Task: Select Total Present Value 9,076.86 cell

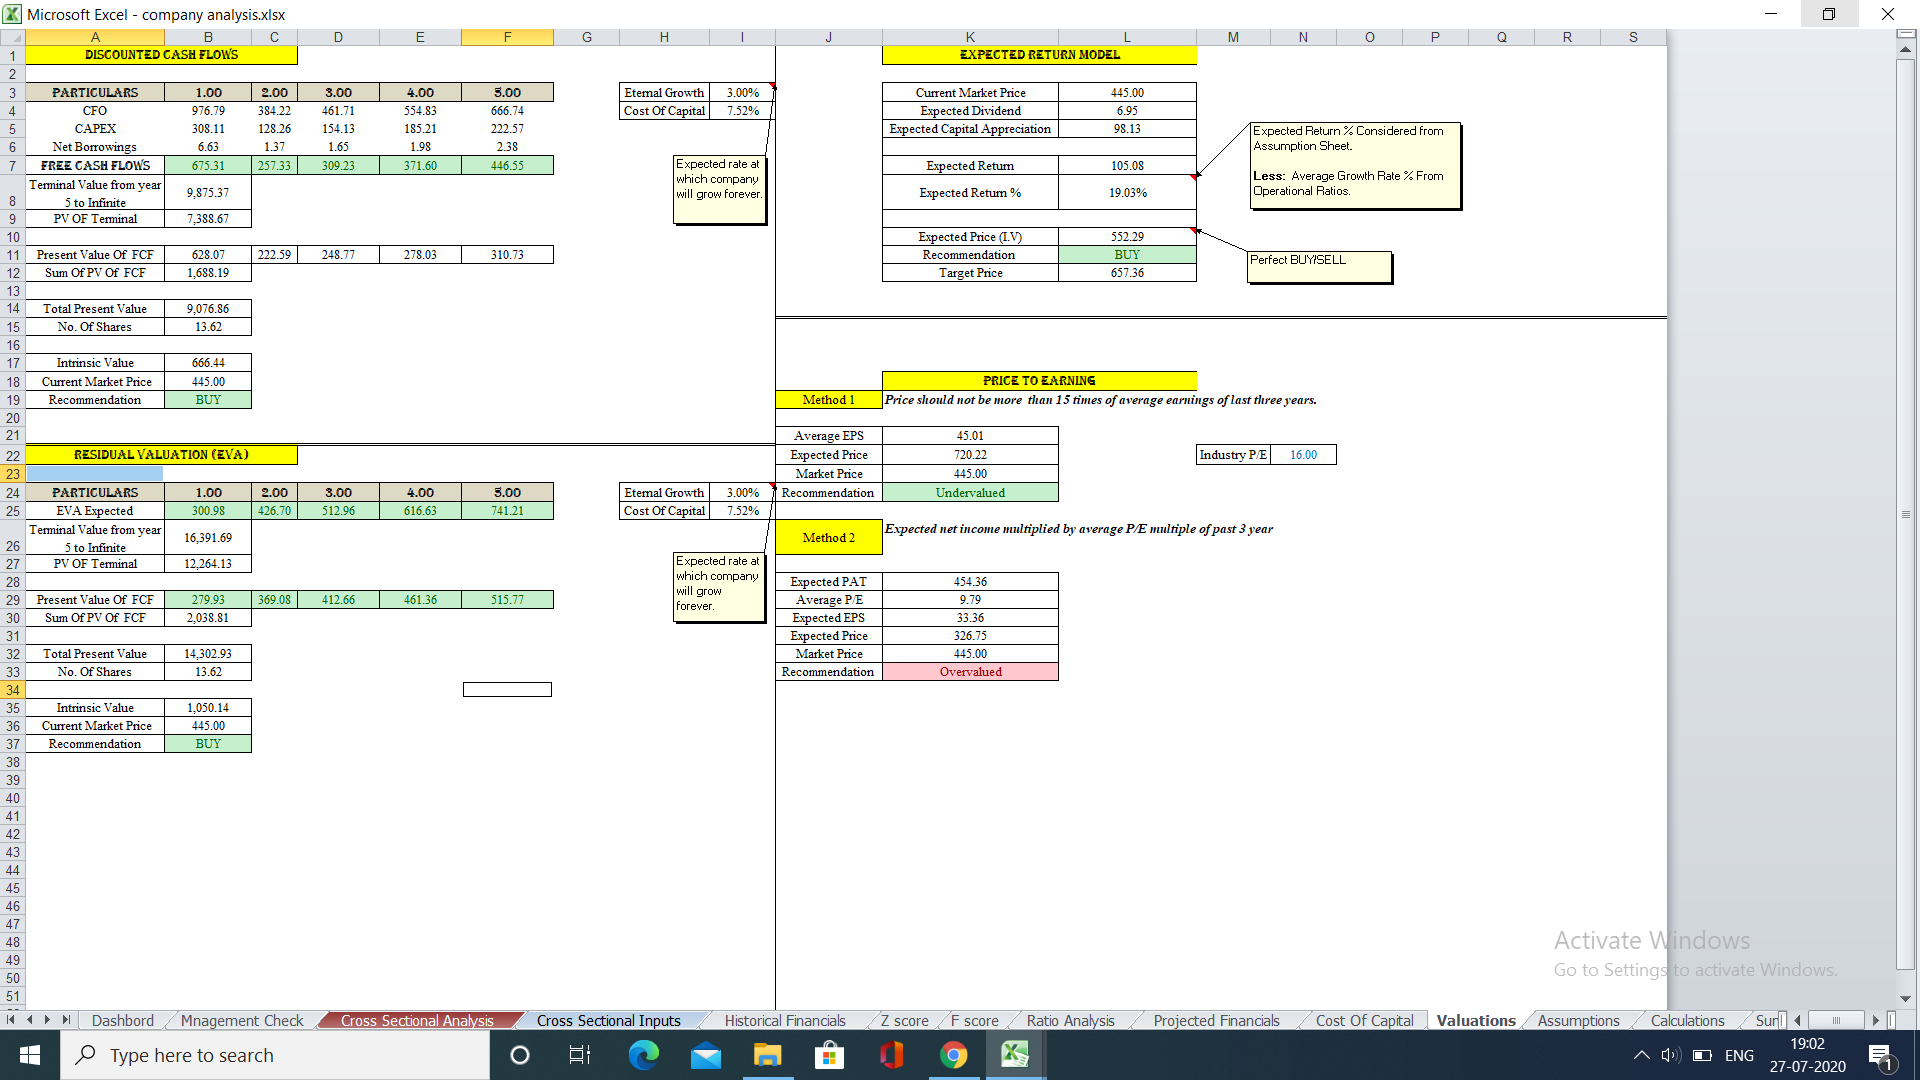Action: (x=208, y=309)
